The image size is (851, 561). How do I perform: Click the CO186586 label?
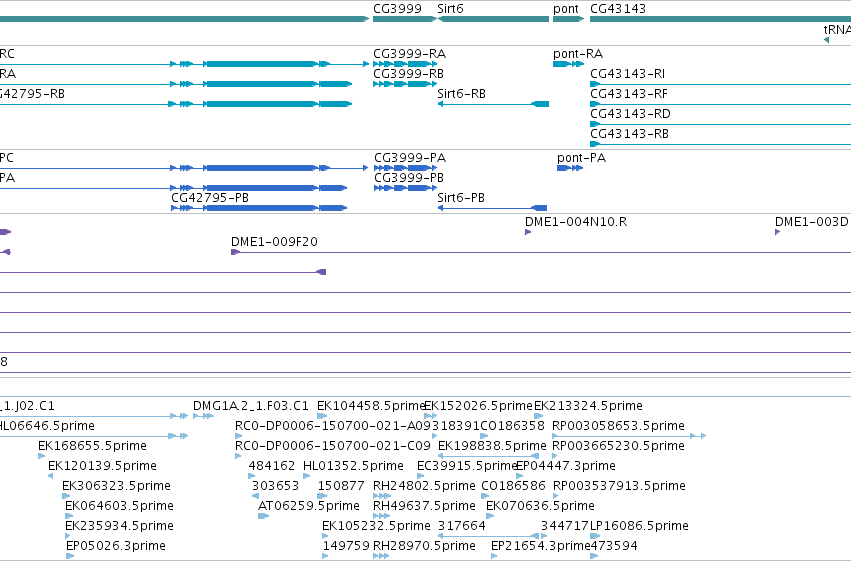click(513, 486)
